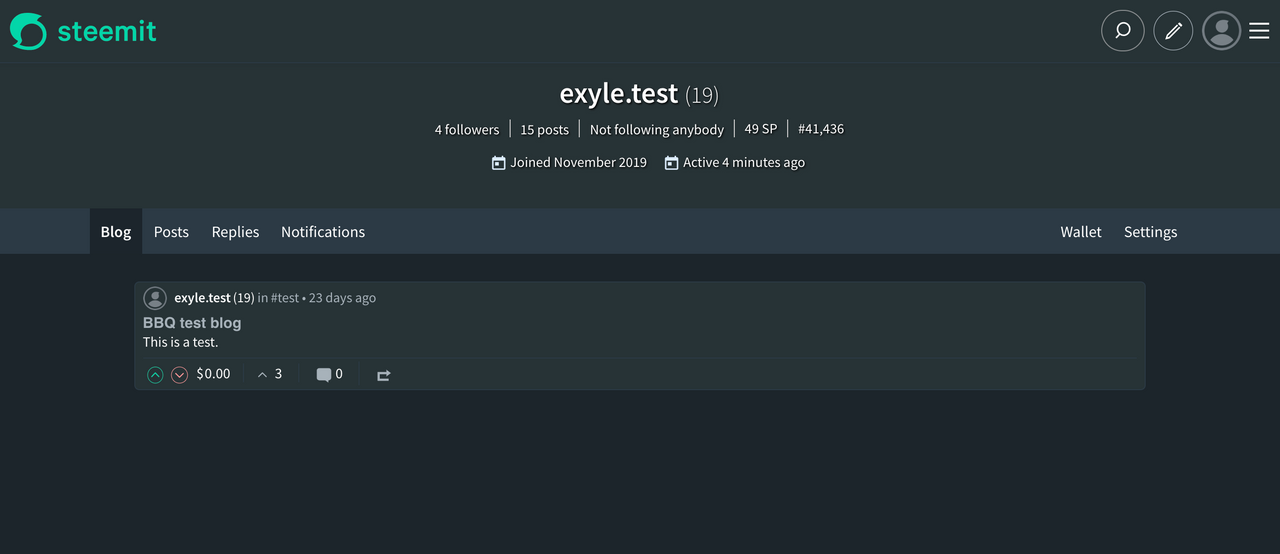Open the hamburger menu
The height and width of the screenshot is (554, 1280).
pyautogui.click(x=1259, y=31)
